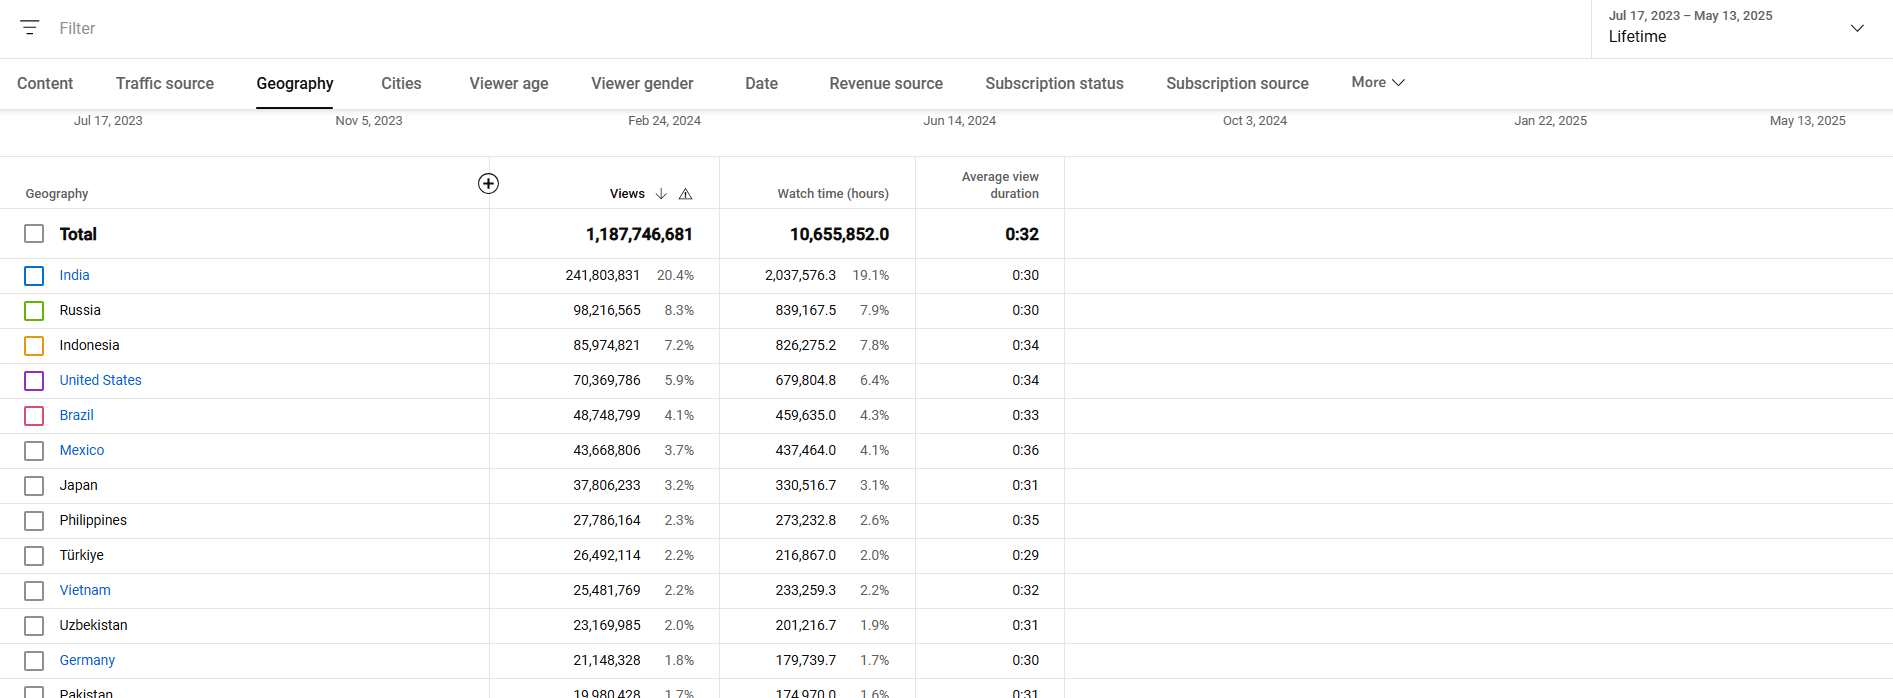Click total watch time 10,655,852.0
The height and width of the screenshot is (698, 1893).
pyautogui.click(x=839, y=234)
